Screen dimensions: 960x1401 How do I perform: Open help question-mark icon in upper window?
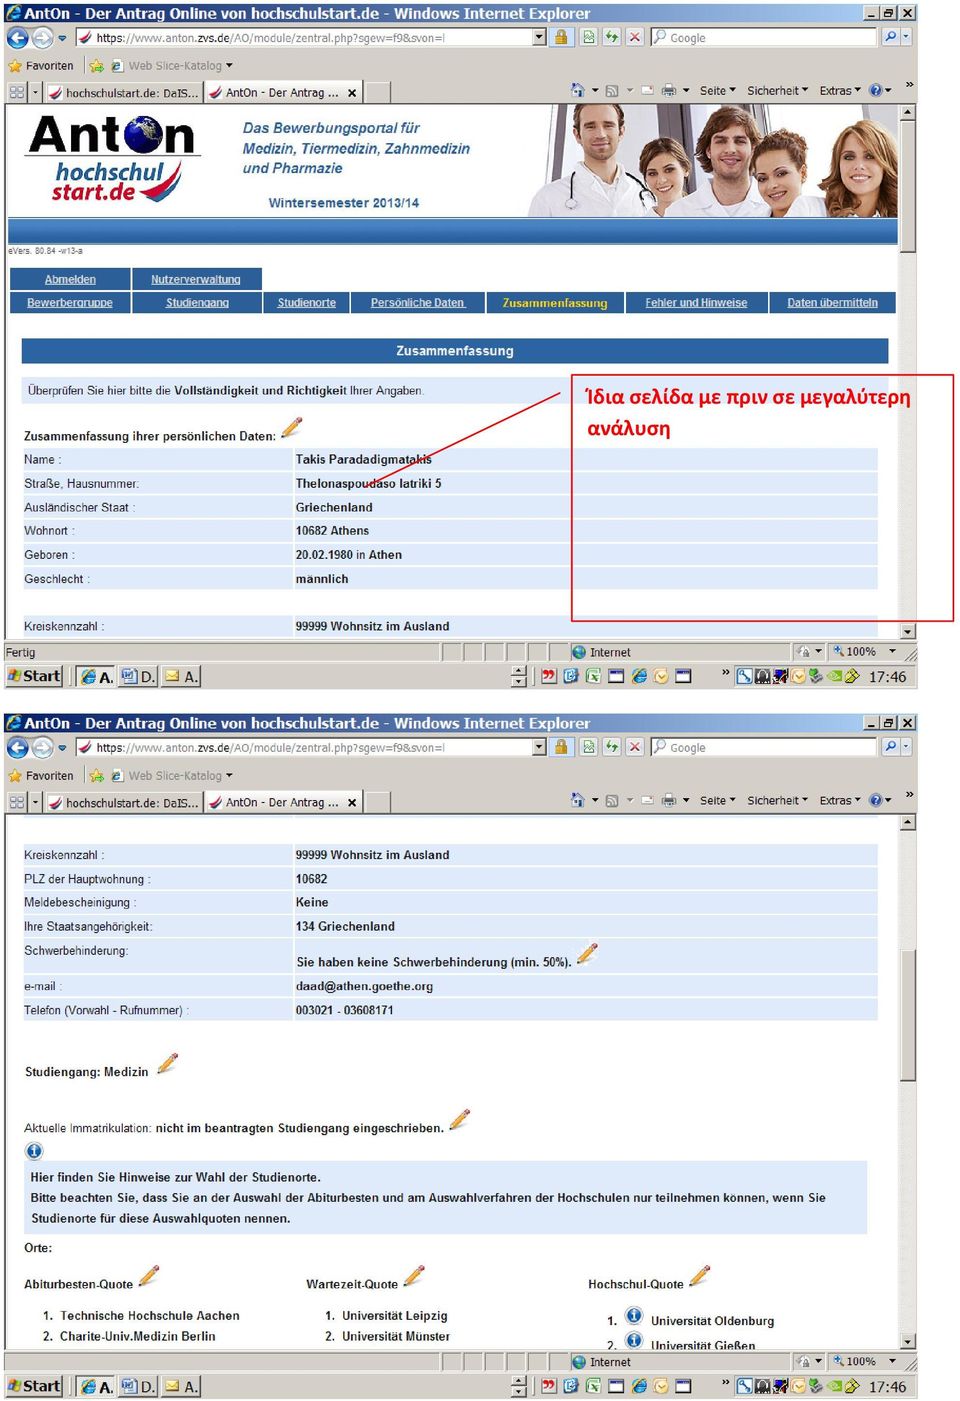pyautogui.click(x=876, y=90)
